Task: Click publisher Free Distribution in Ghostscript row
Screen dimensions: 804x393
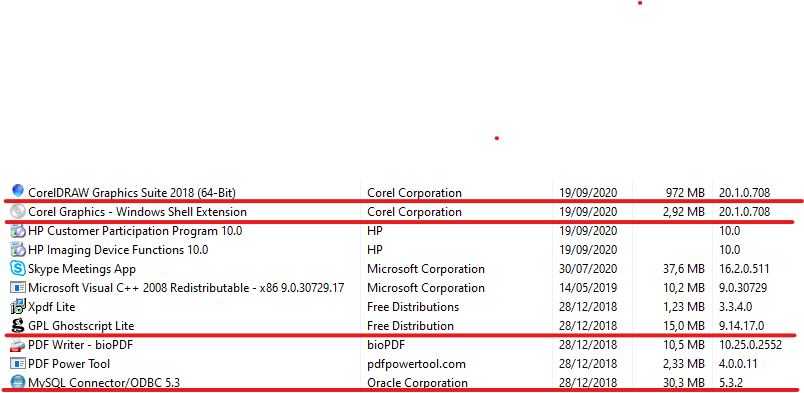Action: pyautogui.click(x=410, y=326)
